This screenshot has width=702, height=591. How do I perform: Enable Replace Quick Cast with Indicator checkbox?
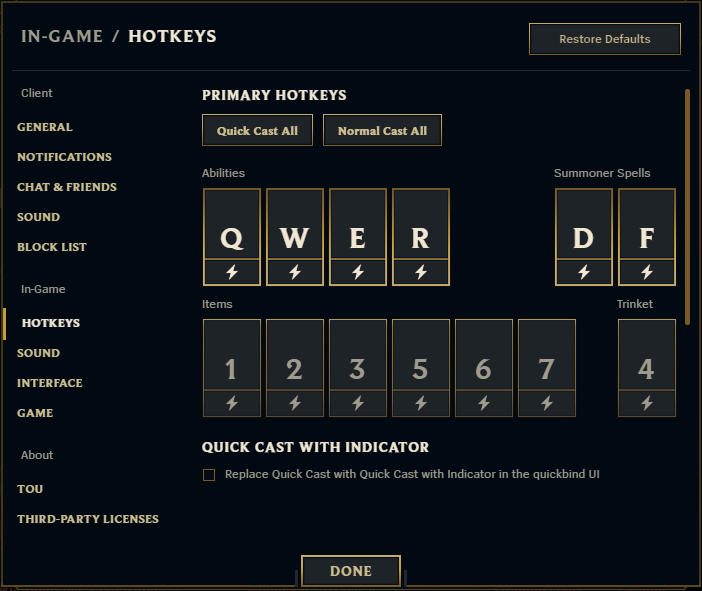click(209, 475)
